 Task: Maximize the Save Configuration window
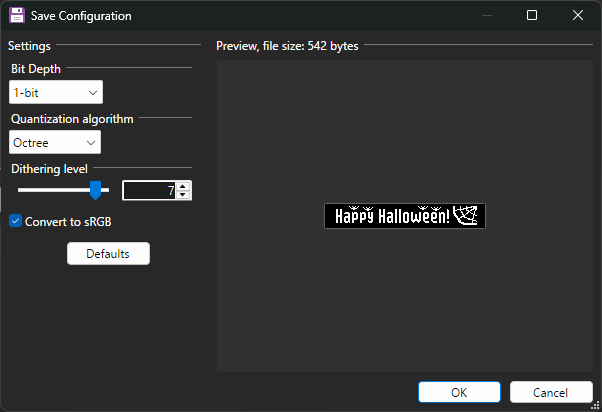click(x=532, y=16)
